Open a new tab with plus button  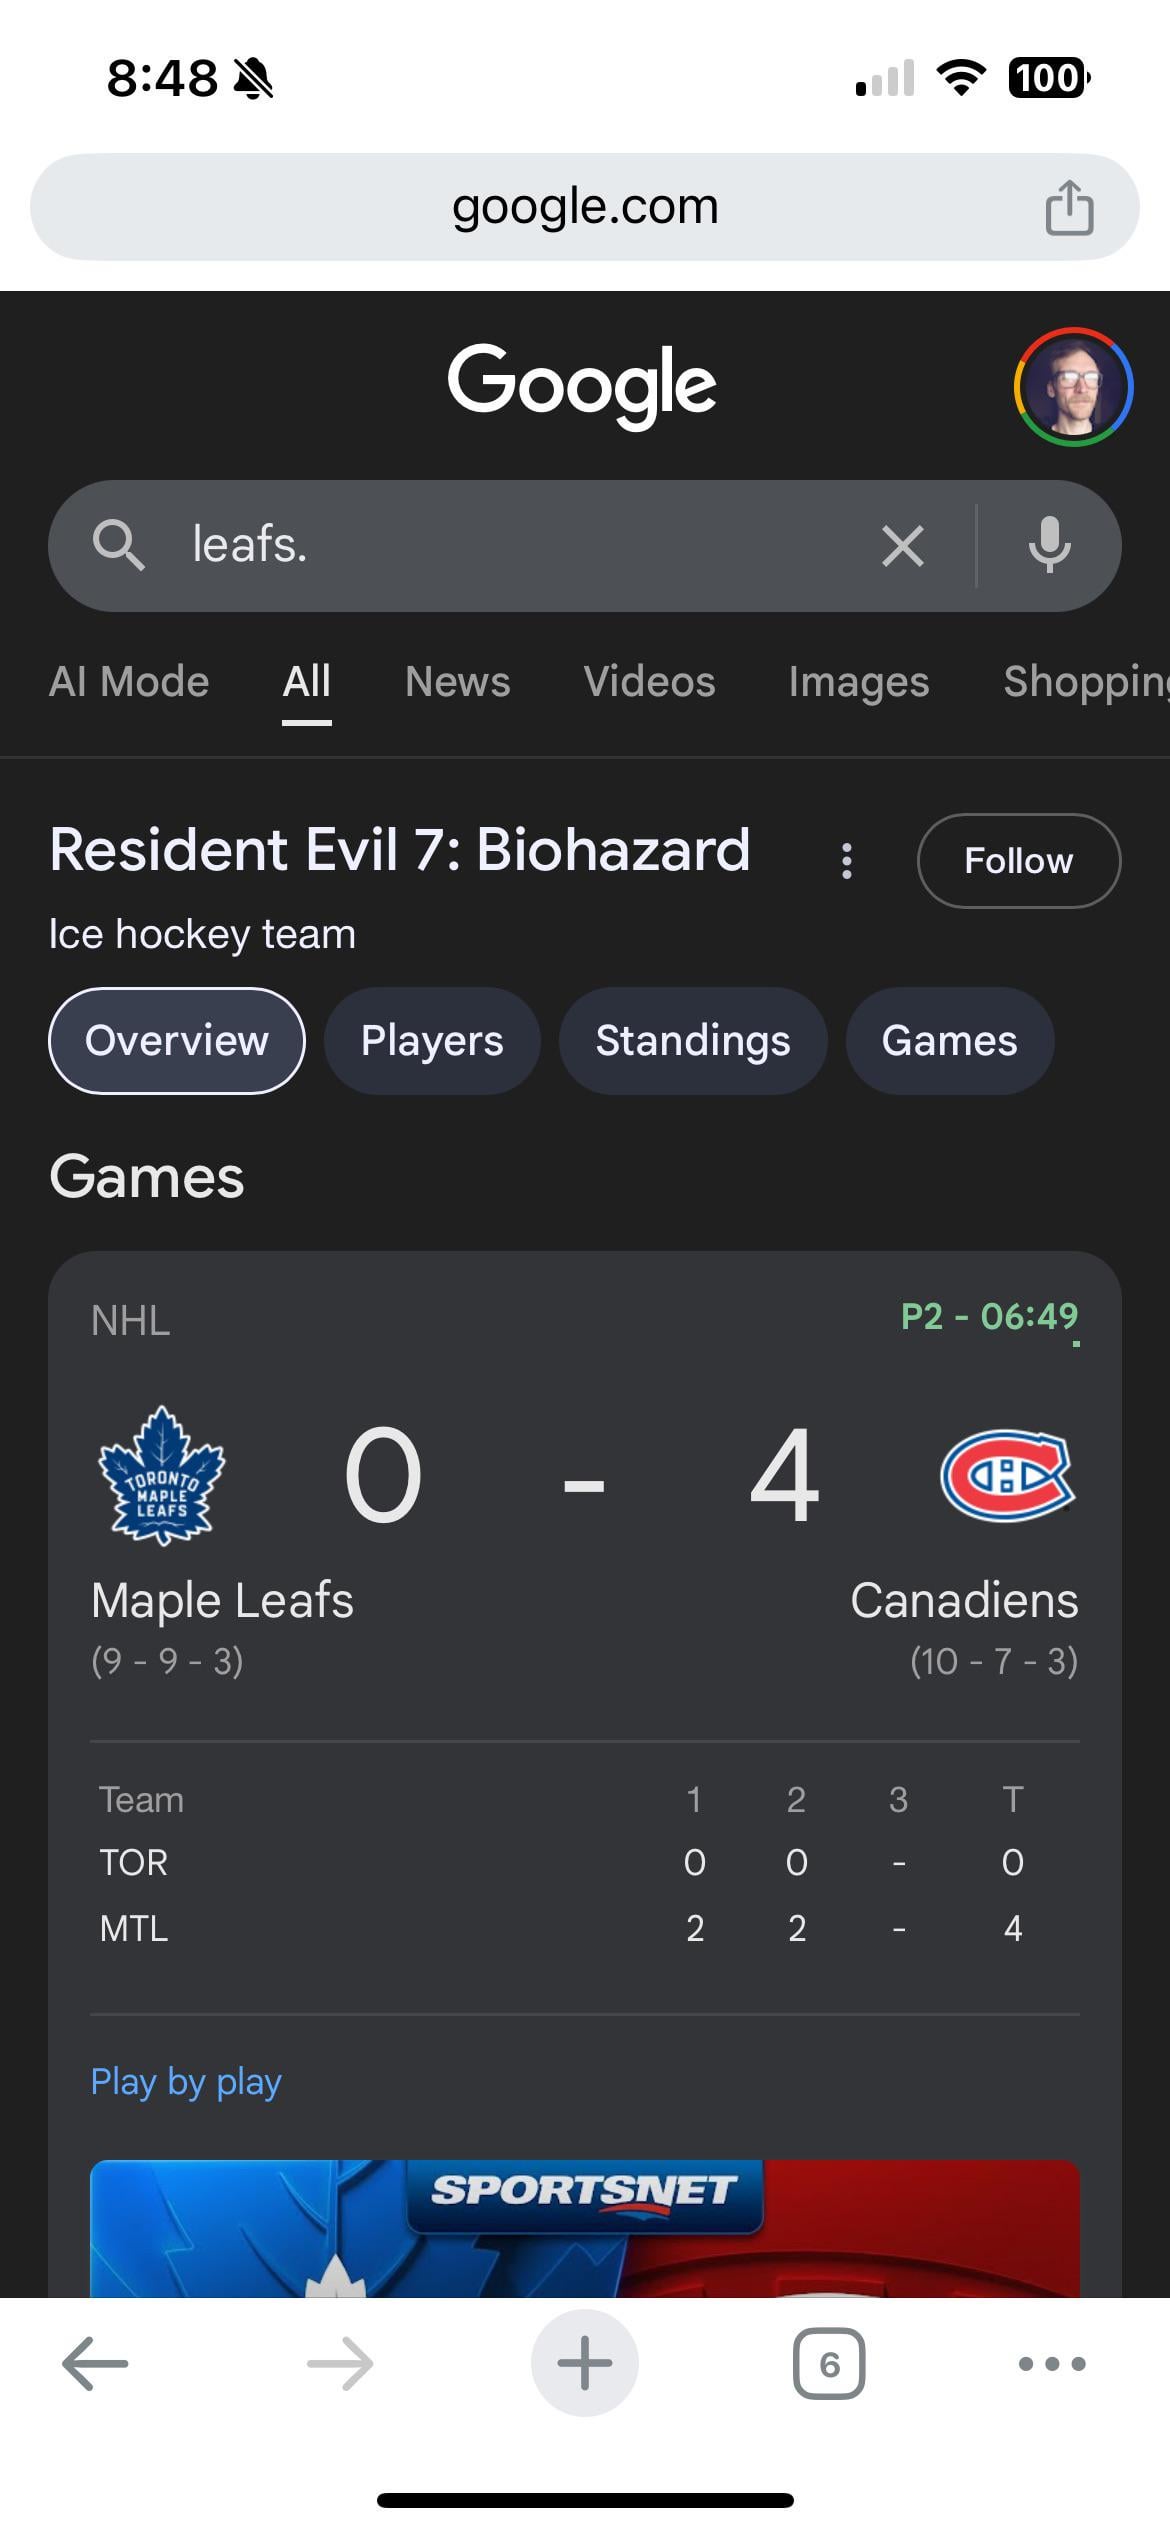coord(584,2364)
